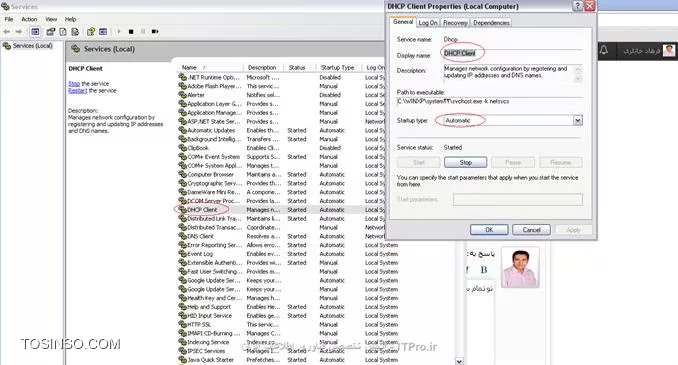Click the Start parameters input field
This screenshot has height=365, width=678.
[518, 199]
